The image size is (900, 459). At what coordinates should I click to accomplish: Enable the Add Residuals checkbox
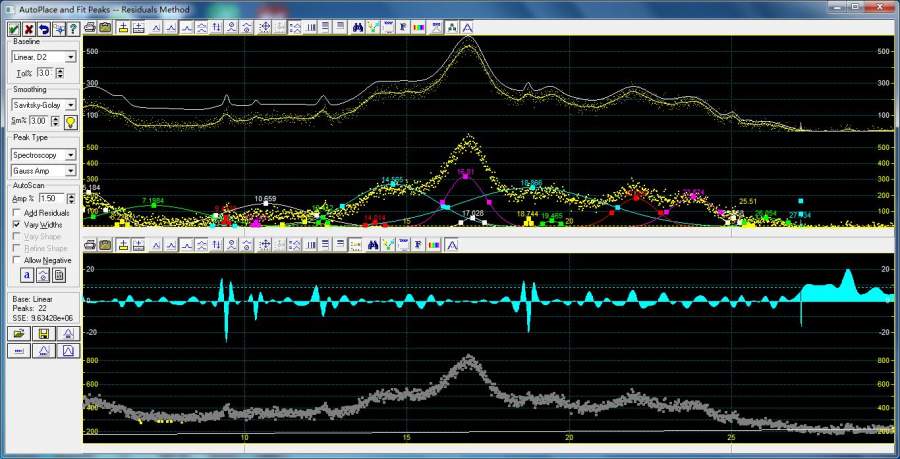pyautogui.click(x=16, y=213)
